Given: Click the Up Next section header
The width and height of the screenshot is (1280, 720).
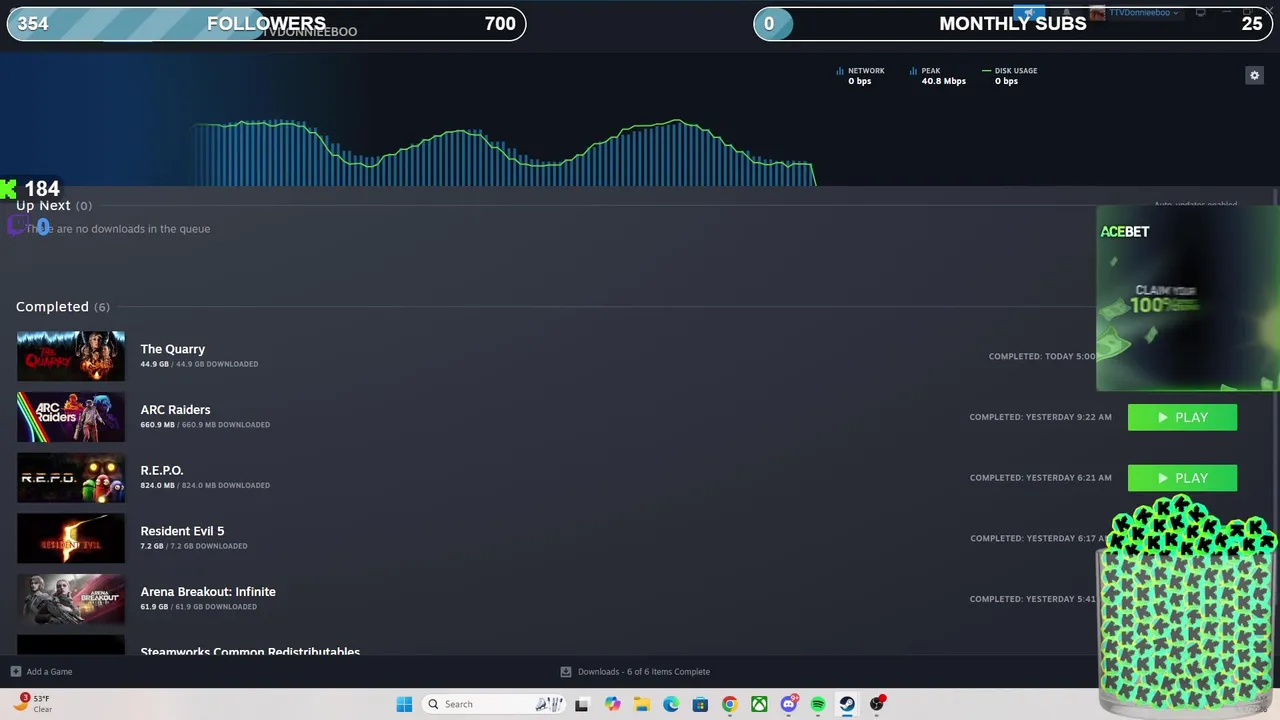Looking at the screenshot, I should click(x=53, y=206).
